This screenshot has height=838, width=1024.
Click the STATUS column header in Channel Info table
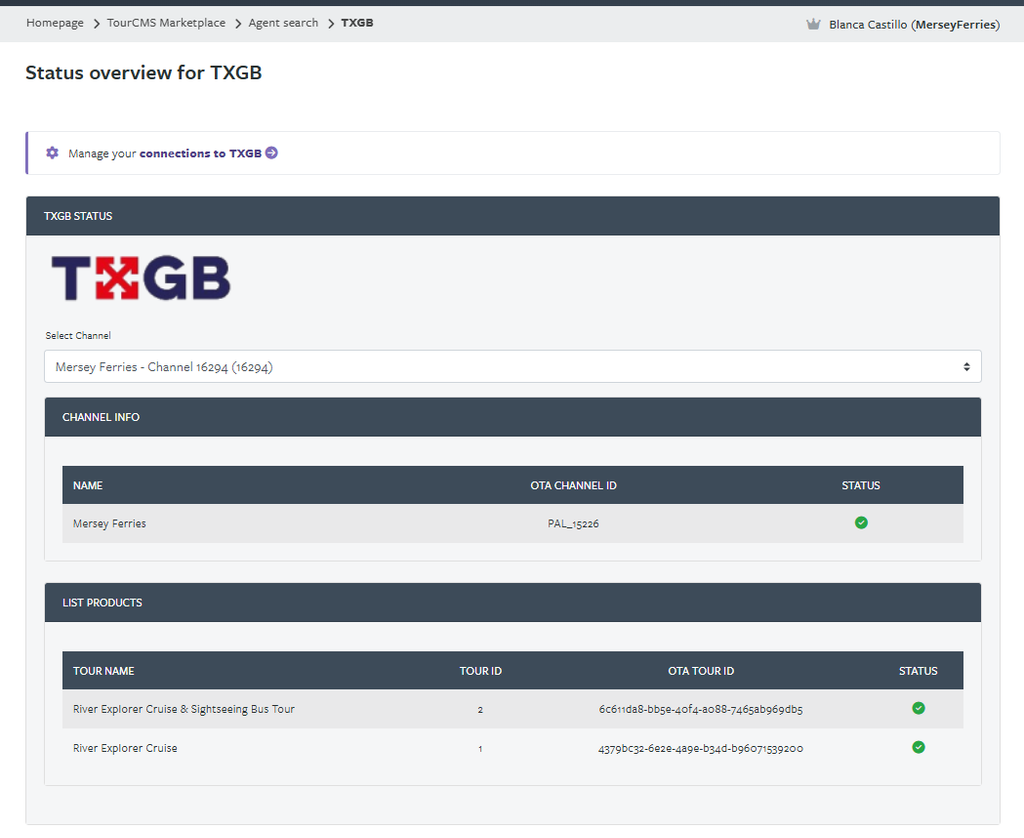(861, 485)
